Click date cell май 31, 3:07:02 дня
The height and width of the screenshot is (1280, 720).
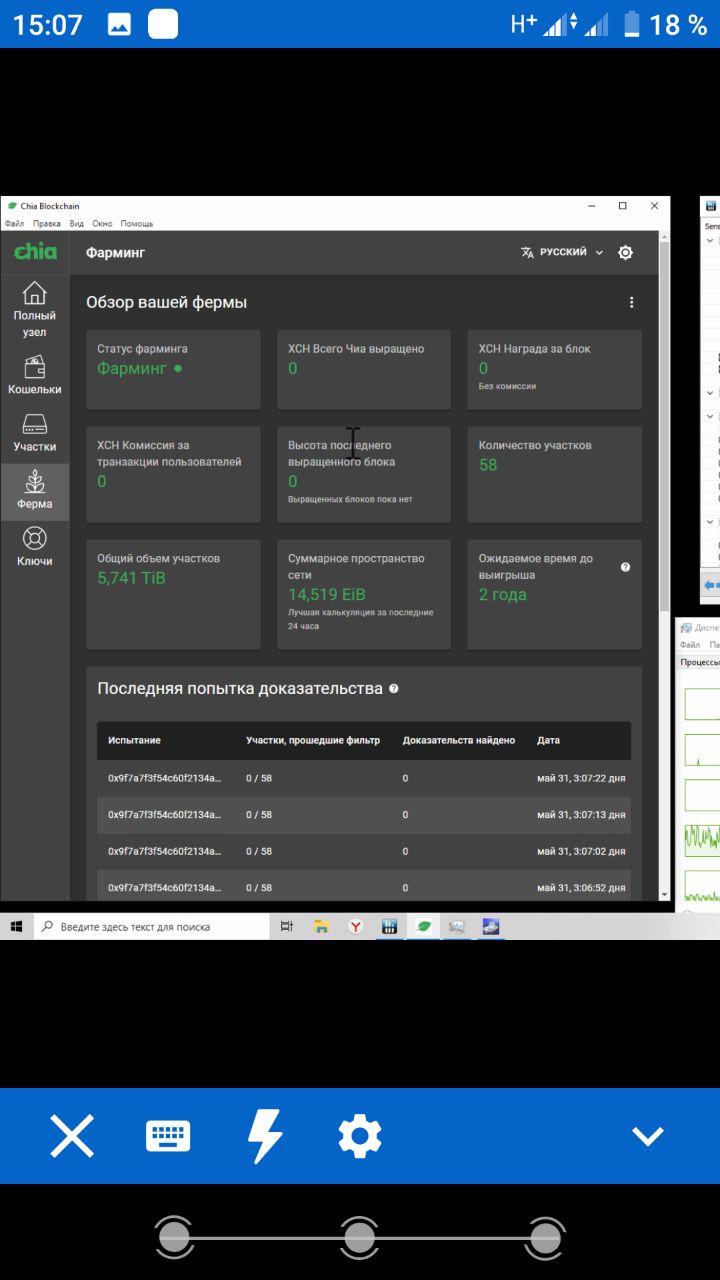pyautogui.click(x=581, y=851)
